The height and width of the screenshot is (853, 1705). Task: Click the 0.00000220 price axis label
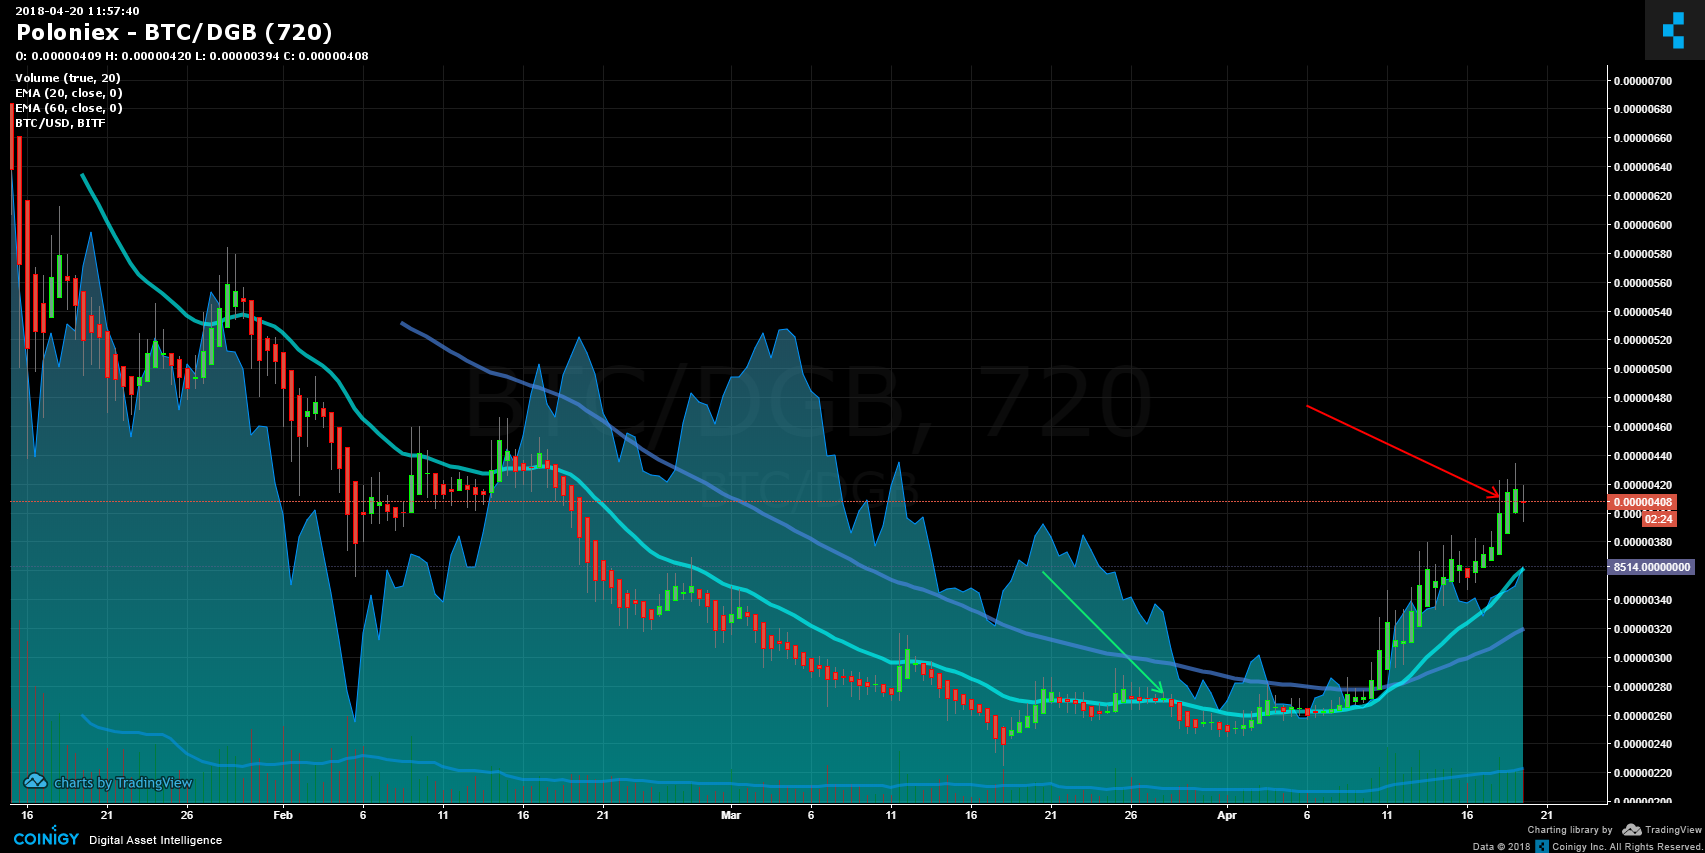coord(1642,773)
